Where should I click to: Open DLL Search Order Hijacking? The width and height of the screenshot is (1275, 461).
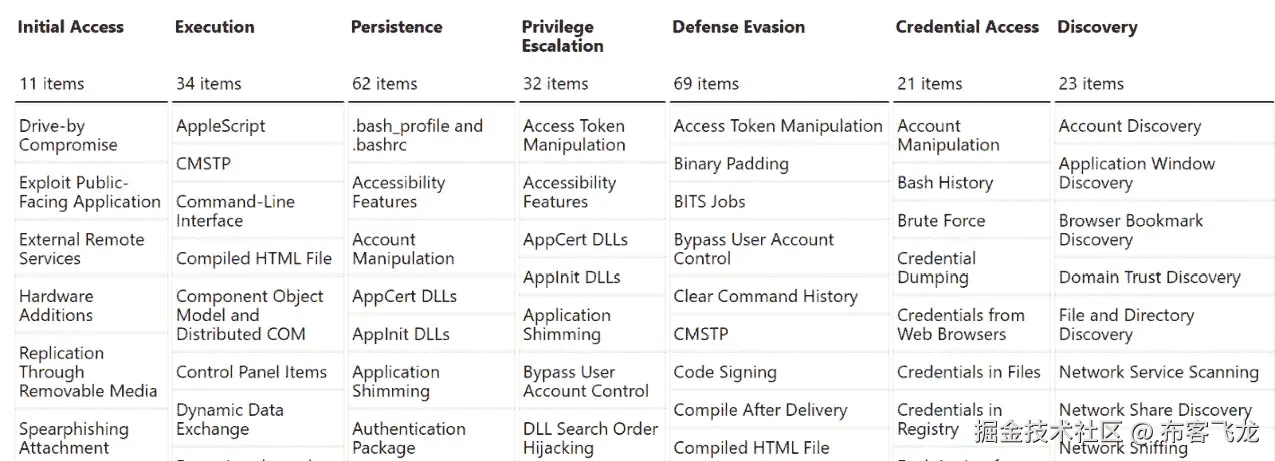pyautogui.click(x=590, y=438)
